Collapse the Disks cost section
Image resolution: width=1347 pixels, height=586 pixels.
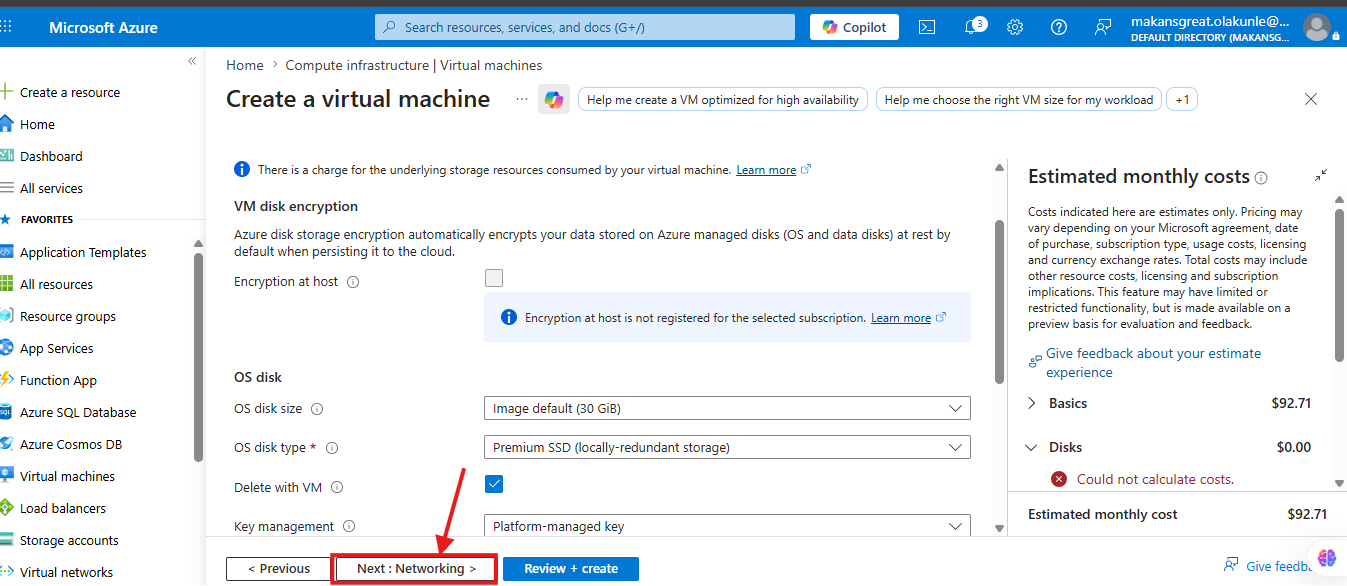1033,447
